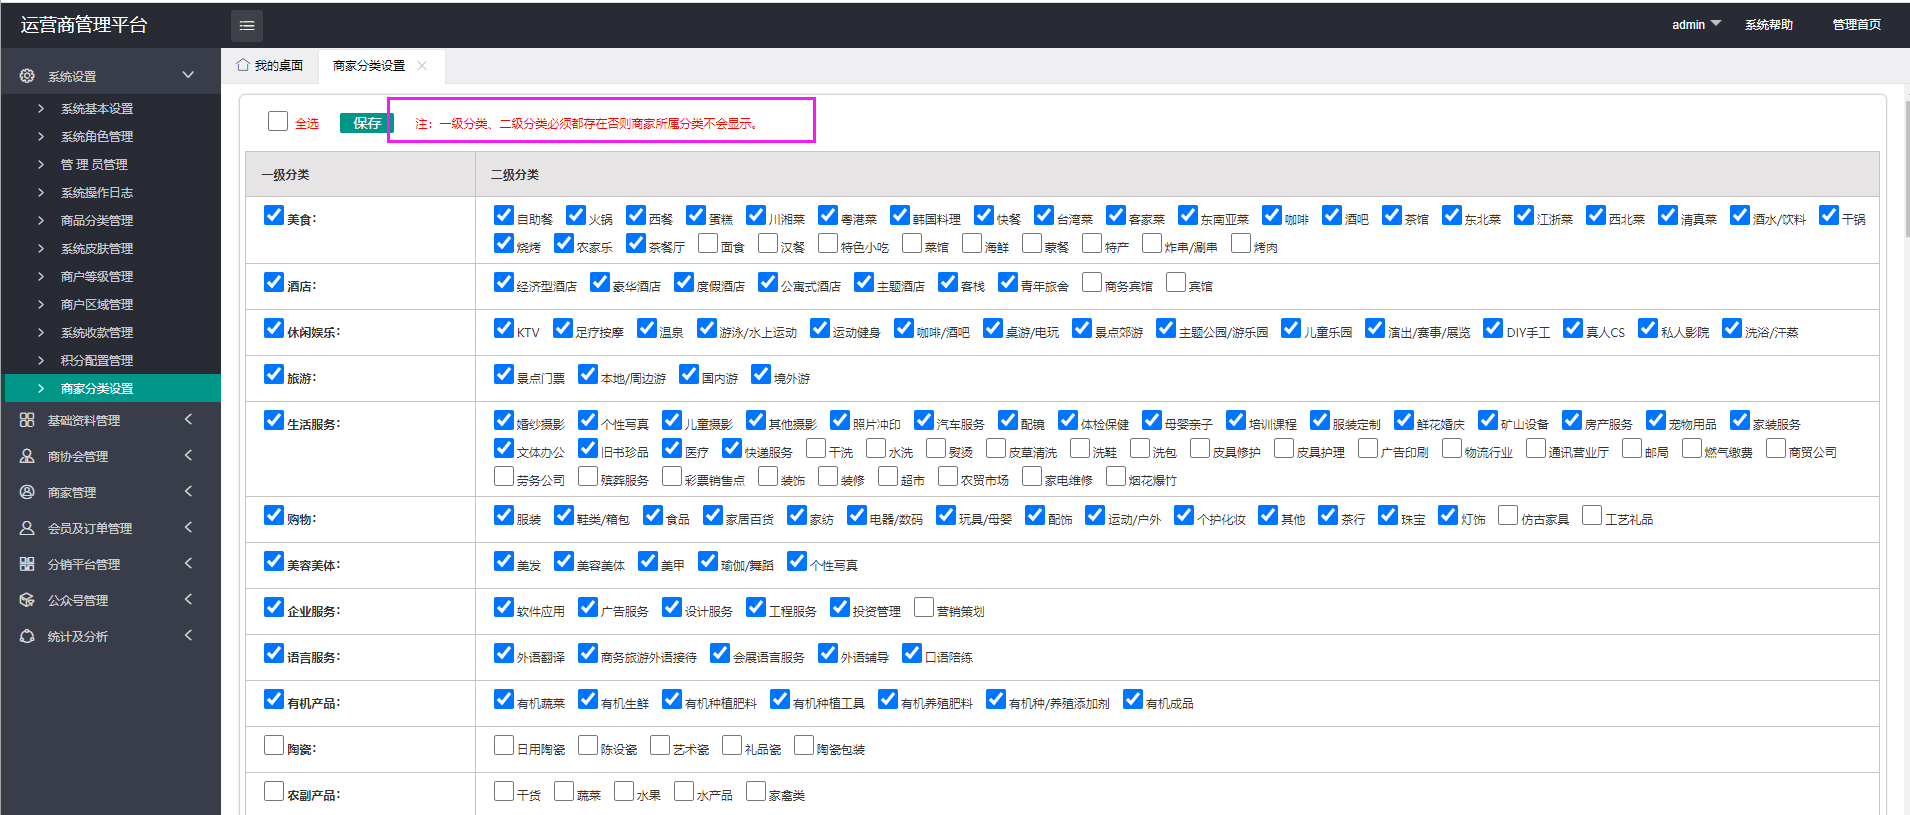Collapse the 系统设置 menu chevron

click(x=188, y=75)
